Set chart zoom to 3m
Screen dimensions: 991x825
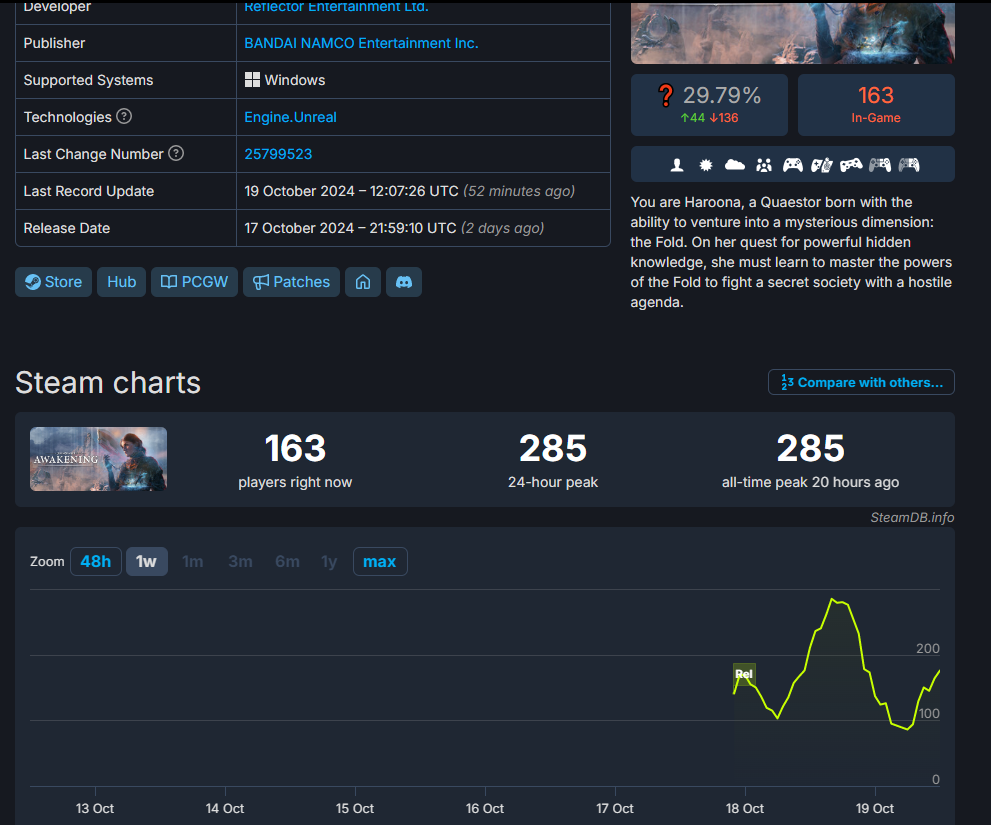coord(240,561)
